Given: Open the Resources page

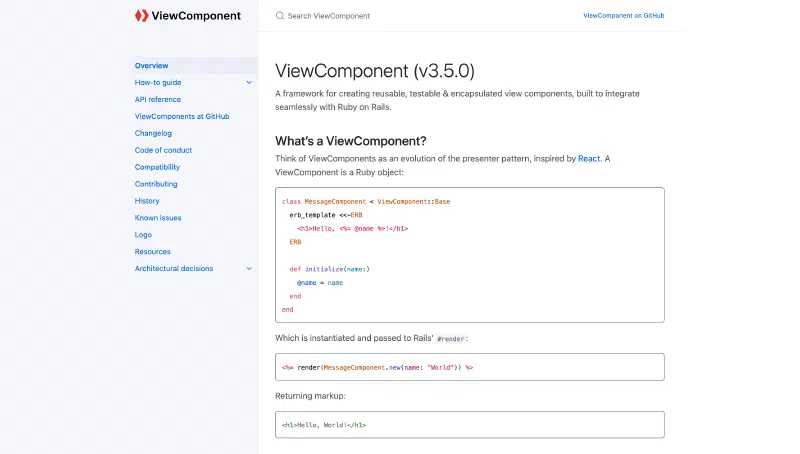Looking at the screenshot, I should (153, 251).
